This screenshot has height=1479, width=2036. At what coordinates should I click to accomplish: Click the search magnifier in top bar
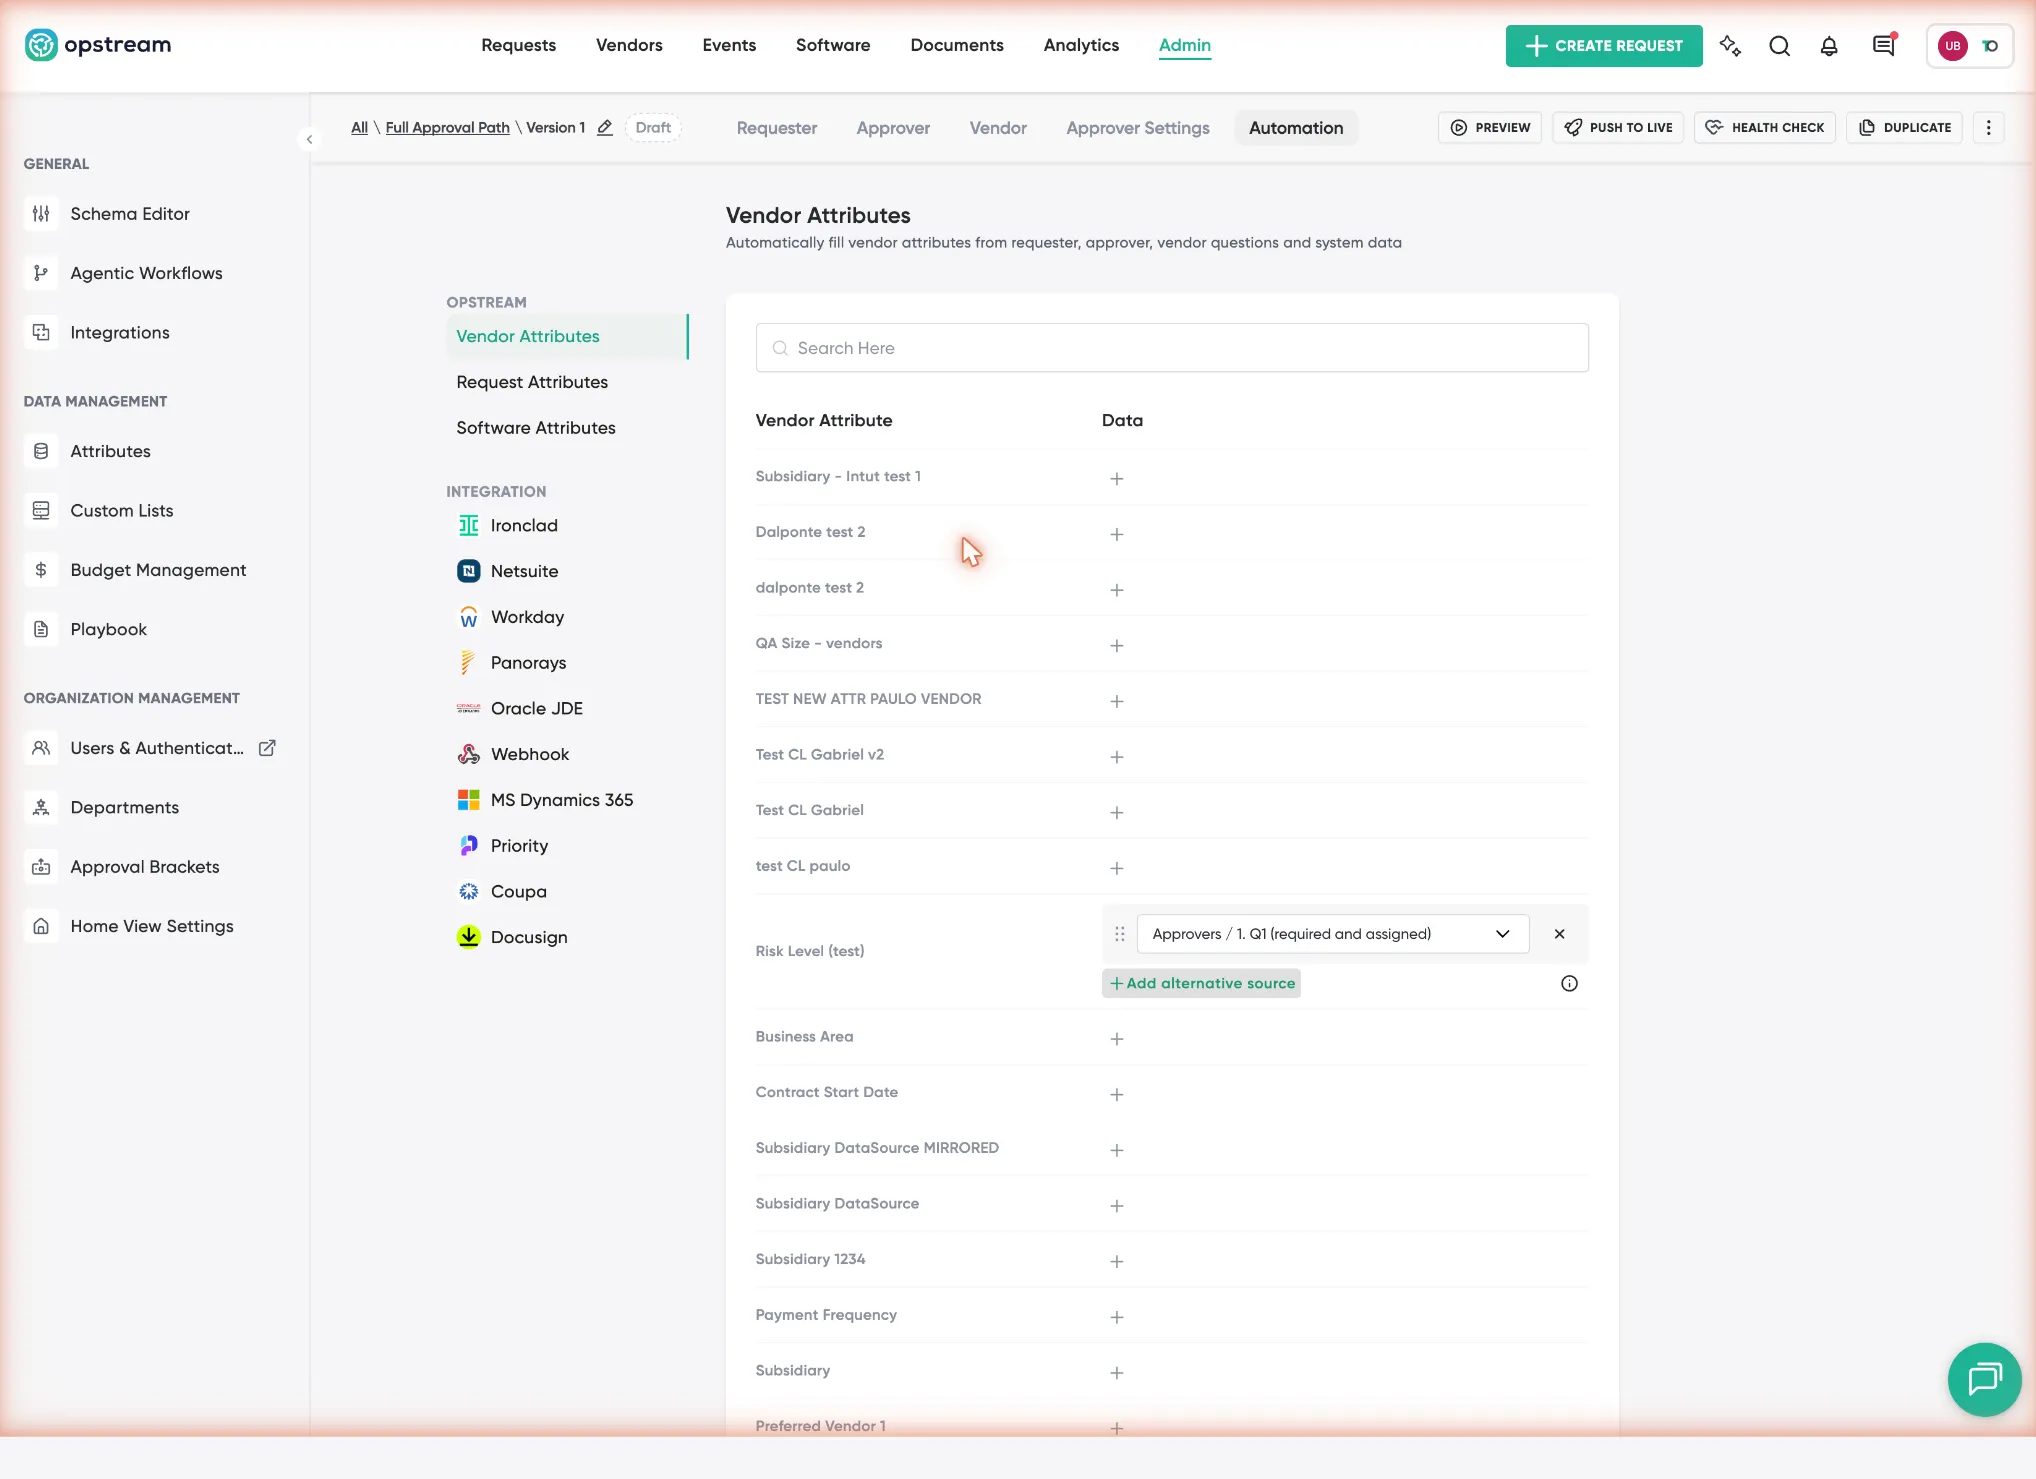point(1780,46)
